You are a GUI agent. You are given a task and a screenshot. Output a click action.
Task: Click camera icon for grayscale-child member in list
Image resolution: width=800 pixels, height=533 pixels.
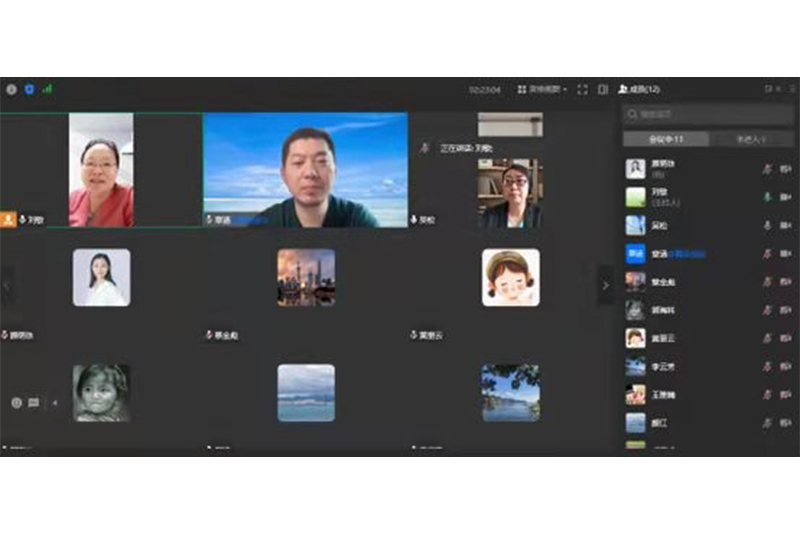pyautogui.click(x=786, y=310)
